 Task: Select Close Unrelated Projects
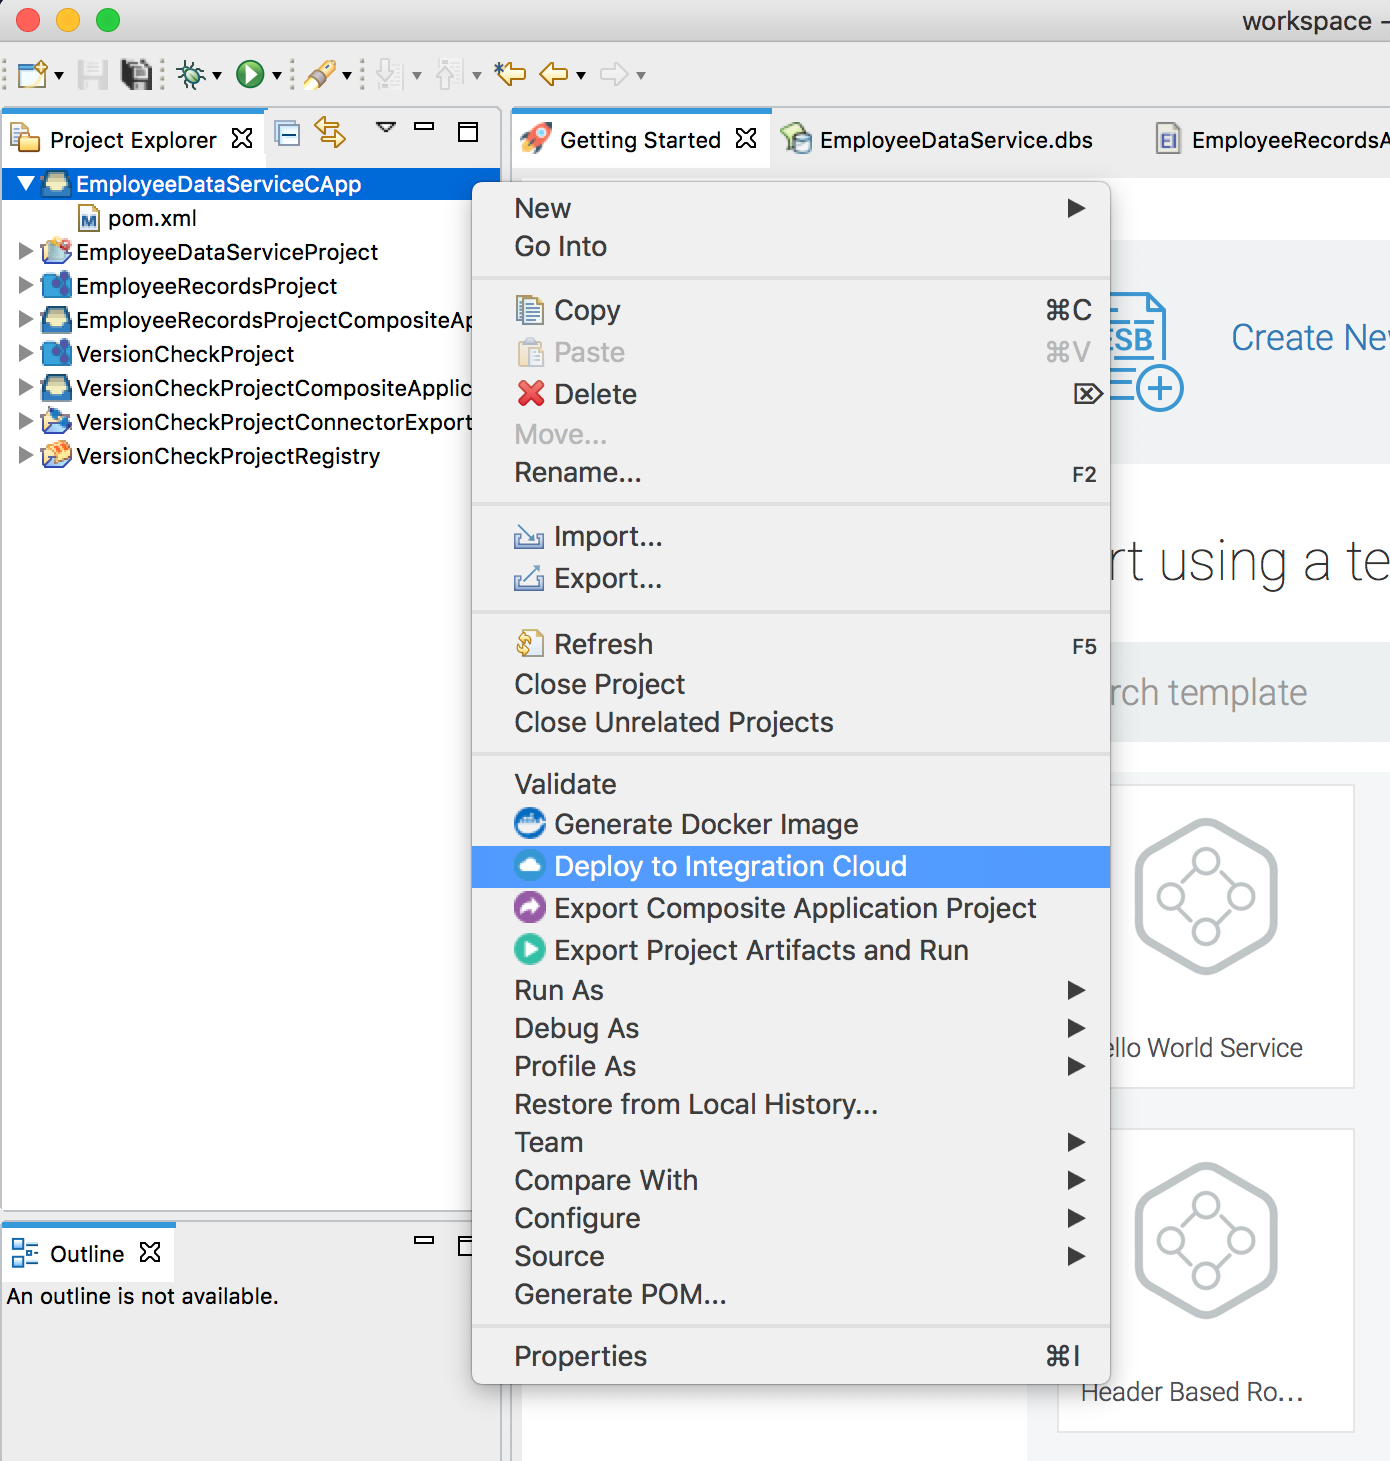[673, 722]
